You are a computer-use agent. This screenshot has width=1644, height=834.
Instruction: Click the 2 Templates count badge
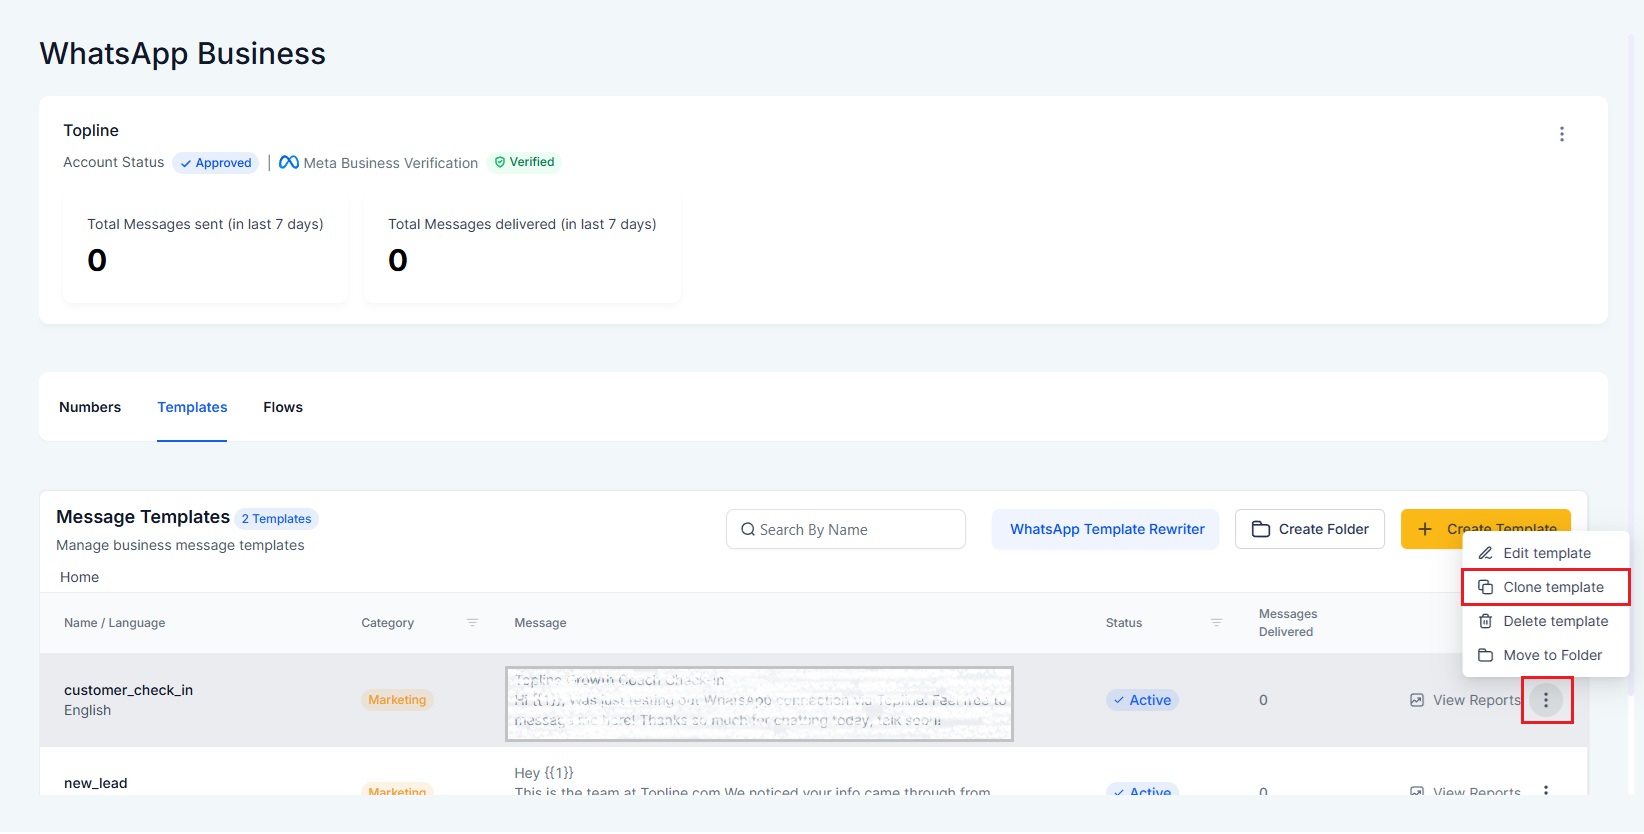coord(276,519)
